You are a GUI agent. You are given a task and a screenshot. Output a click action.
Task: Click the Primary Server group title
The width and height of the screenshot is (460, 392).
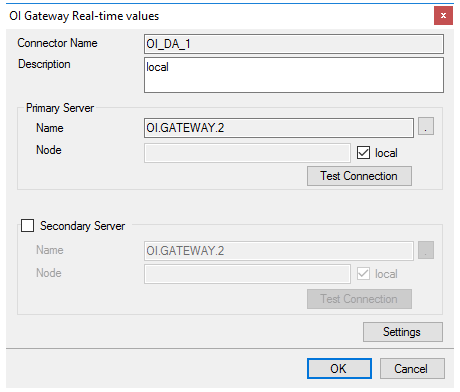point(60,108)
